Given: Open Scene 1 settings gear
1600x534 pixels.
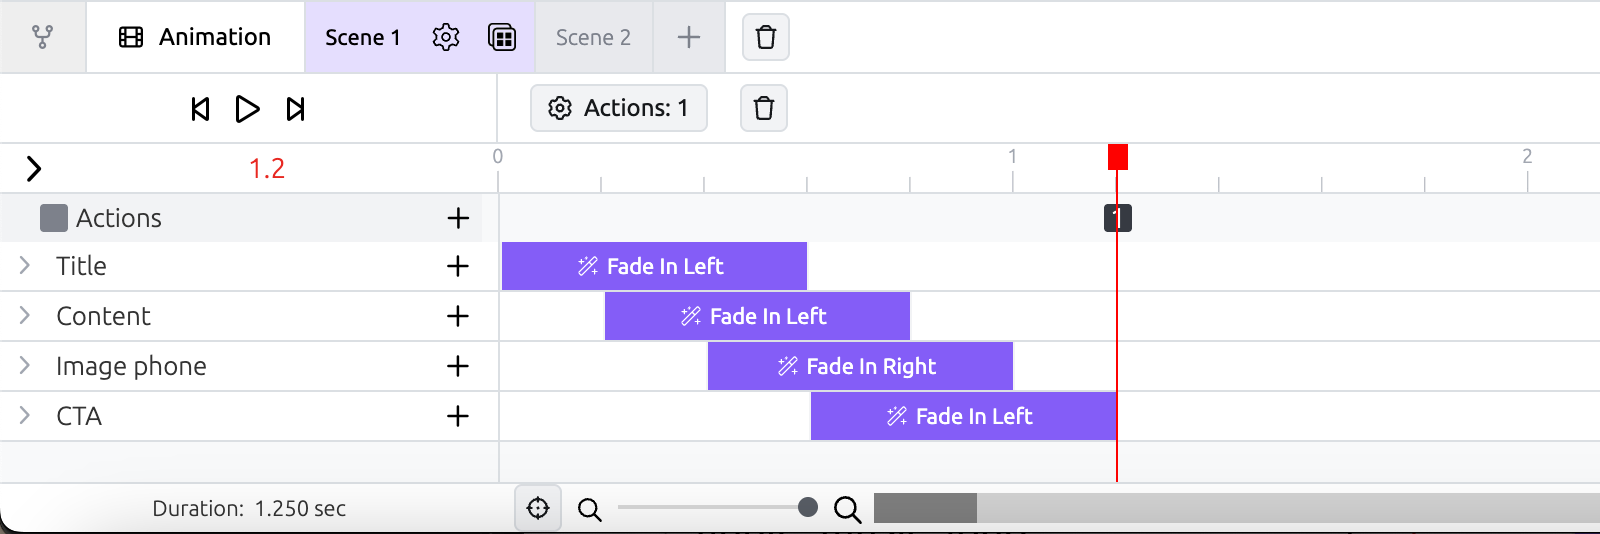Looking at the screenshot, I should coord(446,37).
